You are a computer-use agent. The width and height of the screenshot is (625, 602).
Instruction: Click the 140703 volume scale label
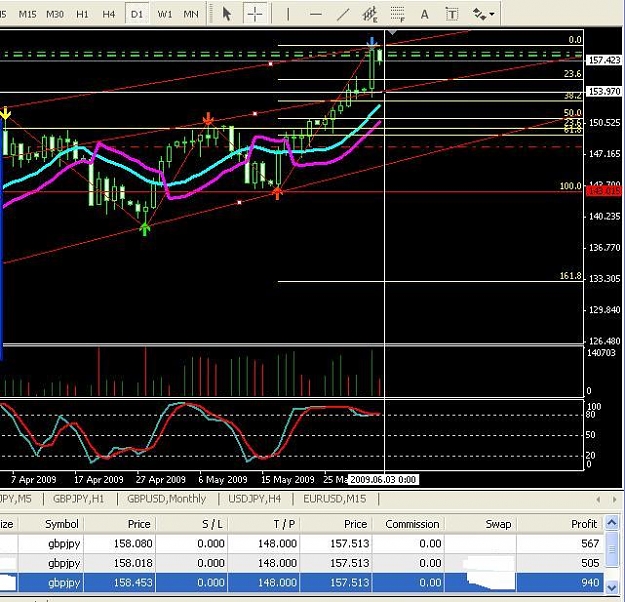(601, 352)
